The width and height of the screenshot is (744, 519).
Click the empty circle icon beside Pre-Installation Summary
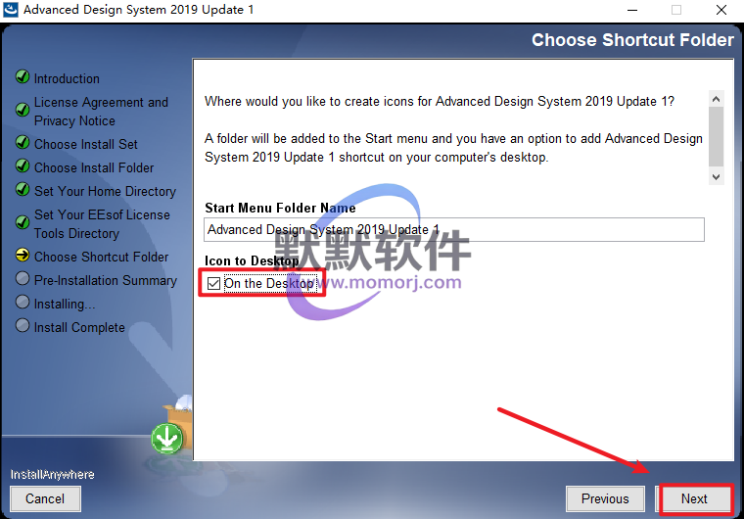click(22, 278)
